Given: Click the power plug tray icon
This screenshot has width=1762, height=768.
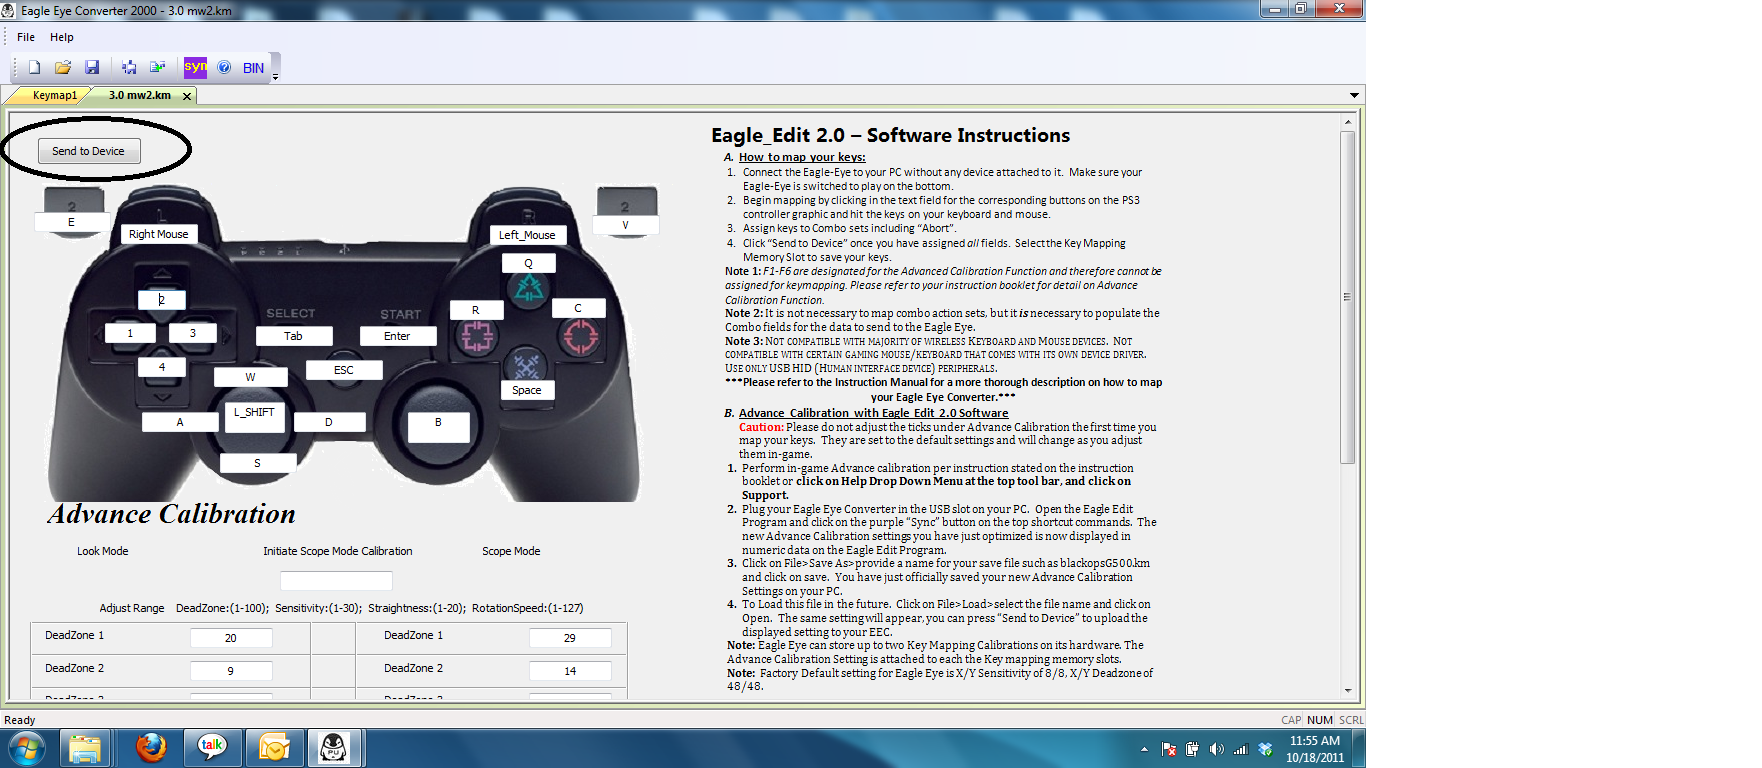Looking at the screenshot, I should pyautogui.click(x=1193, y=749).
